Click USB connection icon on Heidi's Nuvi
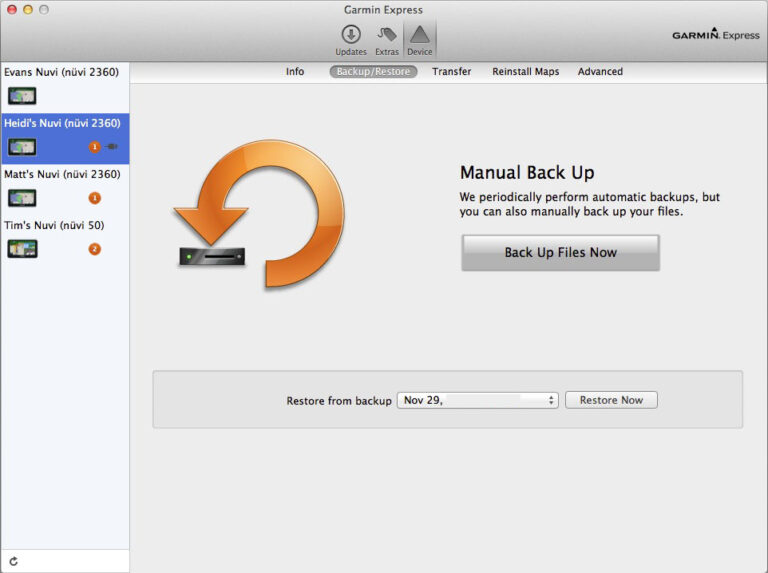The height and width of the screenshot is (573, 768). 112,146
